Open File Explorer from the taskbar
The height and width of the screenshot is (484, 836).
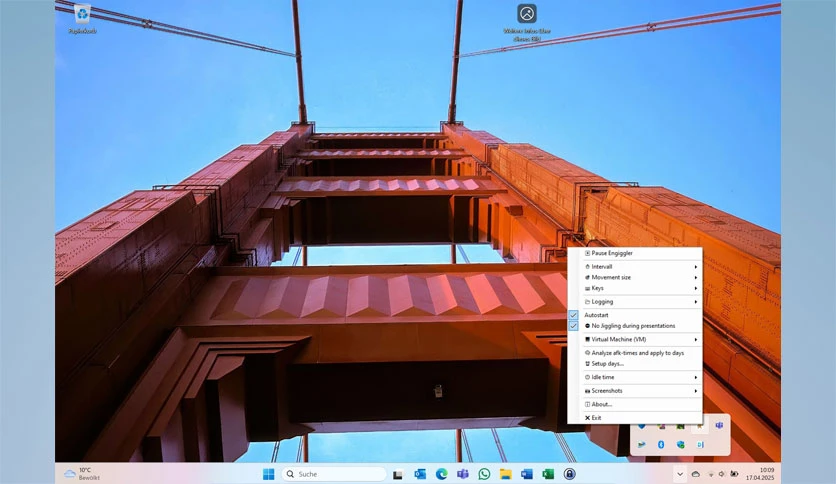[x=505, y=474]
